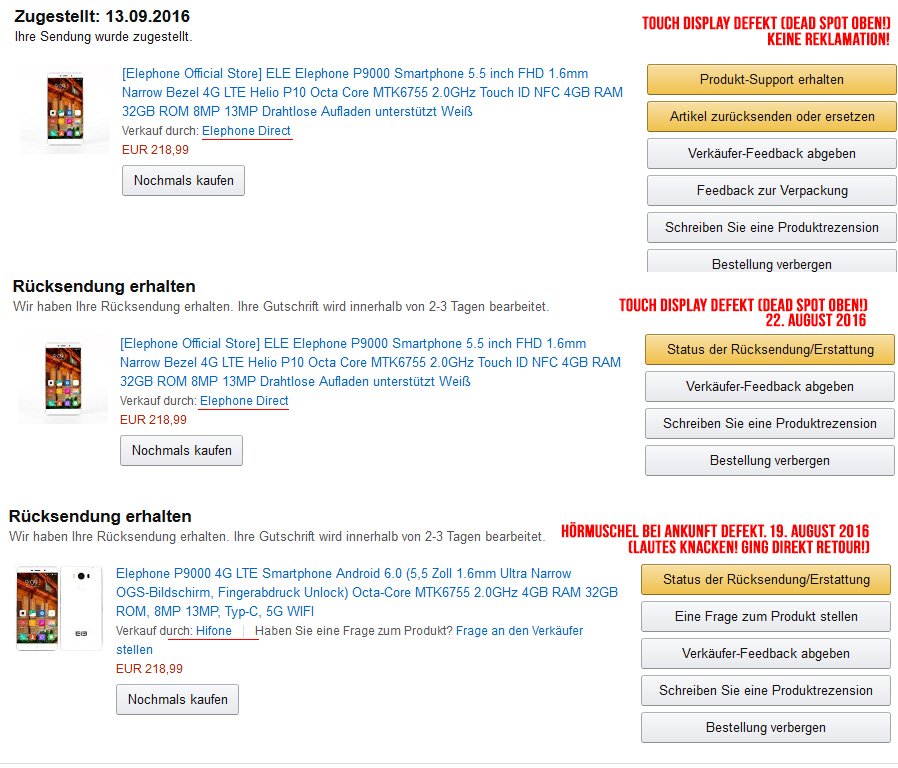
Task: Open the first order's Elephone P9000 product title link
Action: (371, 92)
